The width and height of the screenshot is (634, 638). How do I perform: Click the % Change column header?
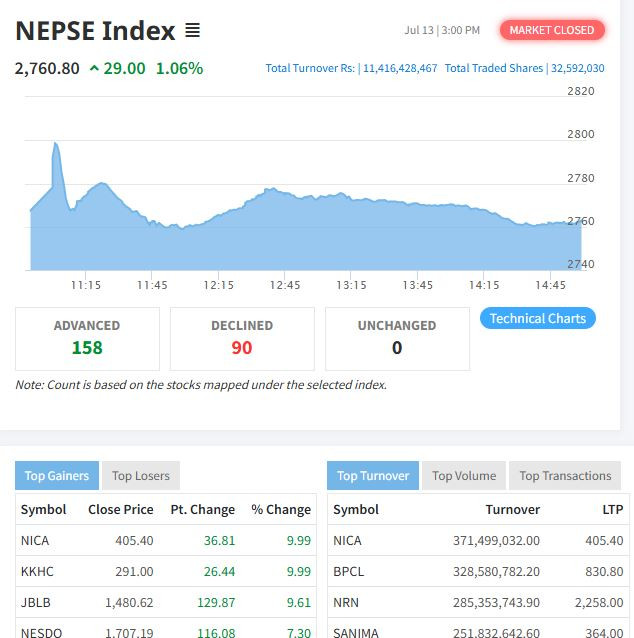281,509
